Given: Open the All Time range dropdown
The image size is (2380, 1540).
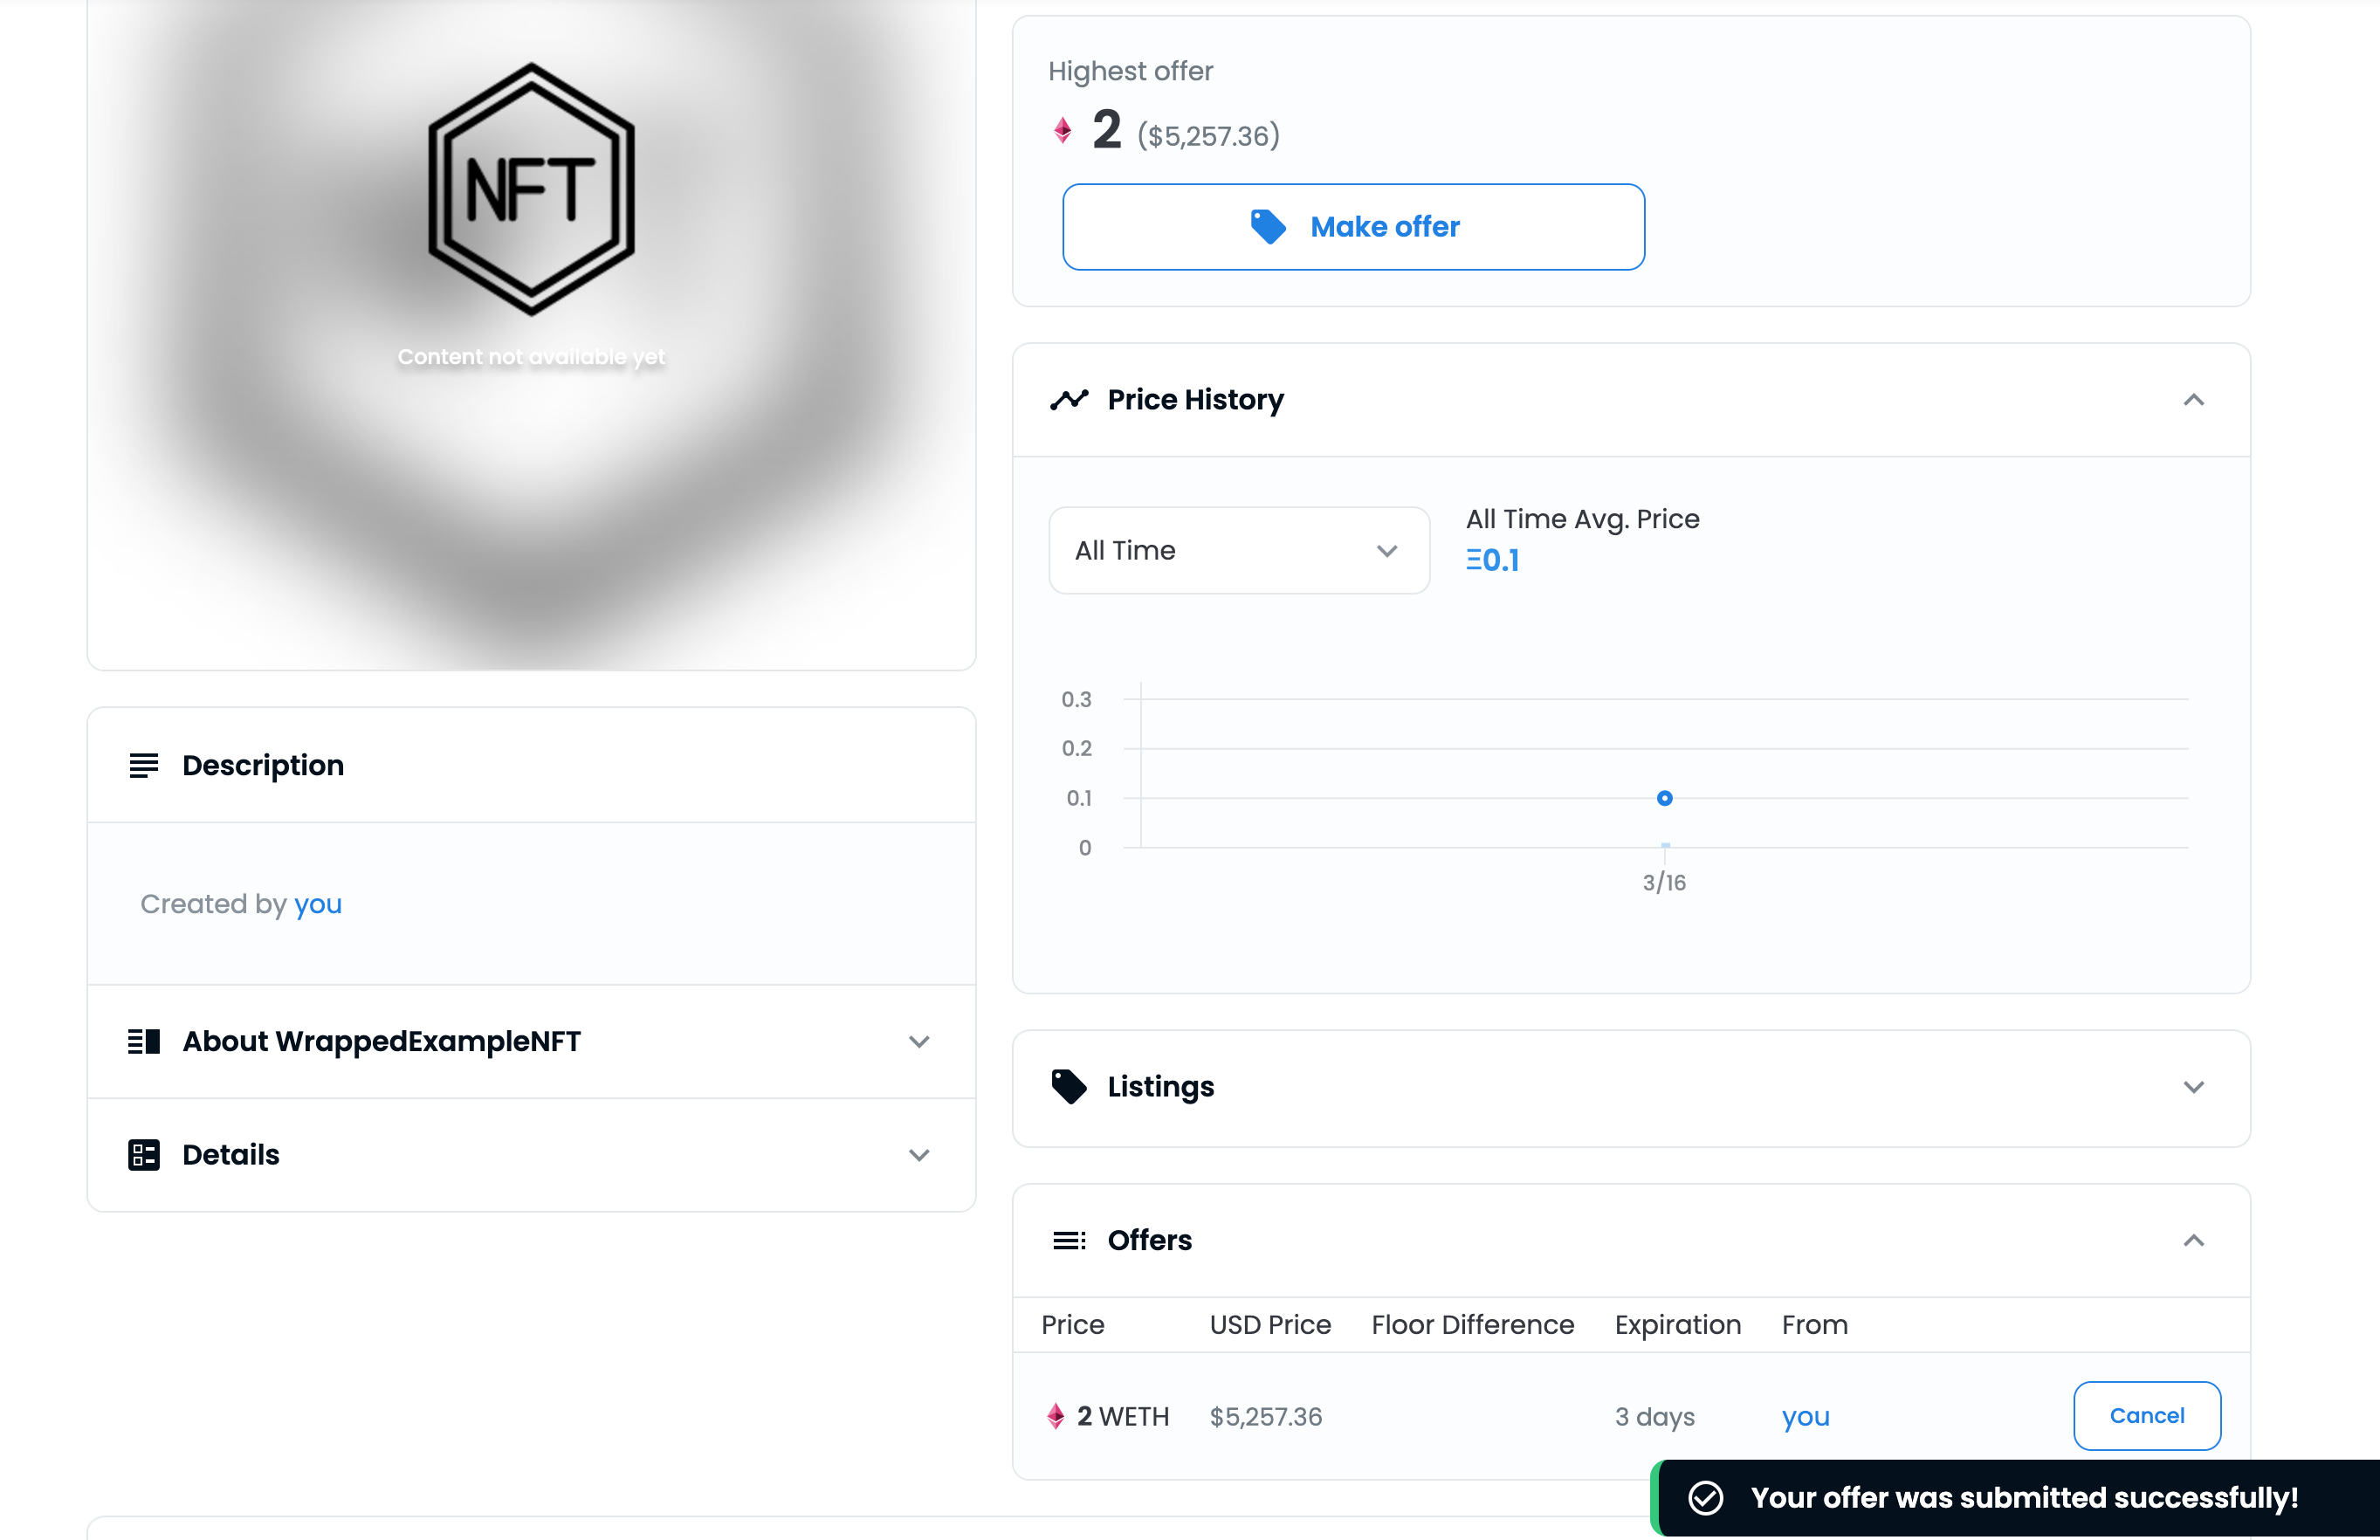Looking at the screenshot, I should [1238, 551].
